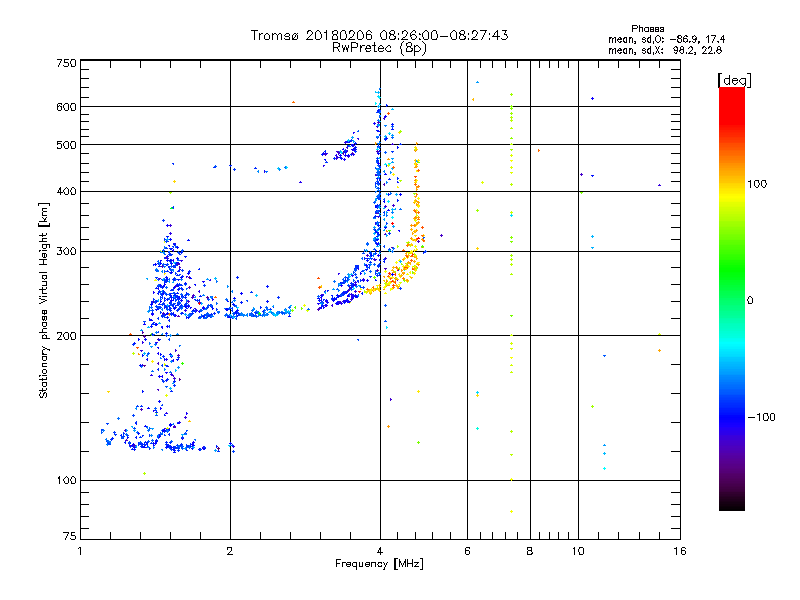The height and width of the screenshot is (600, 800).
Task: Click the '500' y-axis tick label
Action: coord(67,145)
